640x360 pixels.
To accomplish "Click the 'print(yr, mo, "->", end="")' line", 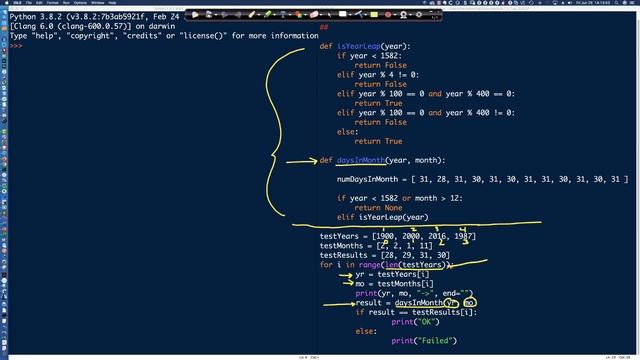I will (414, 293).
